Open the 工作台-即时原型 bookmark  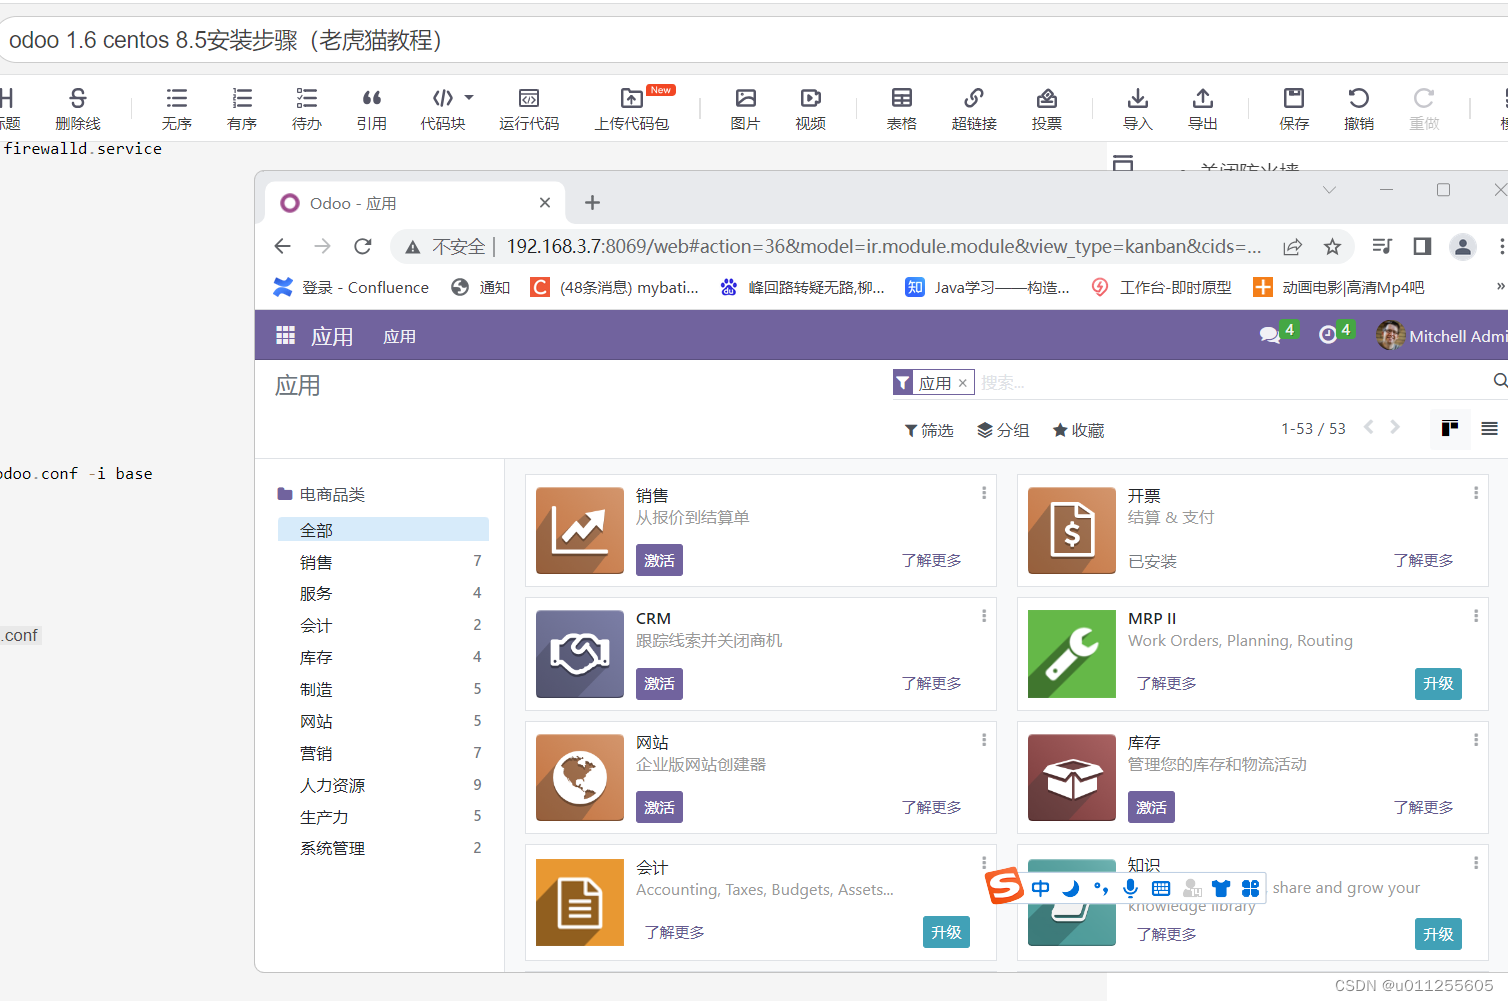click(1162, 287)
